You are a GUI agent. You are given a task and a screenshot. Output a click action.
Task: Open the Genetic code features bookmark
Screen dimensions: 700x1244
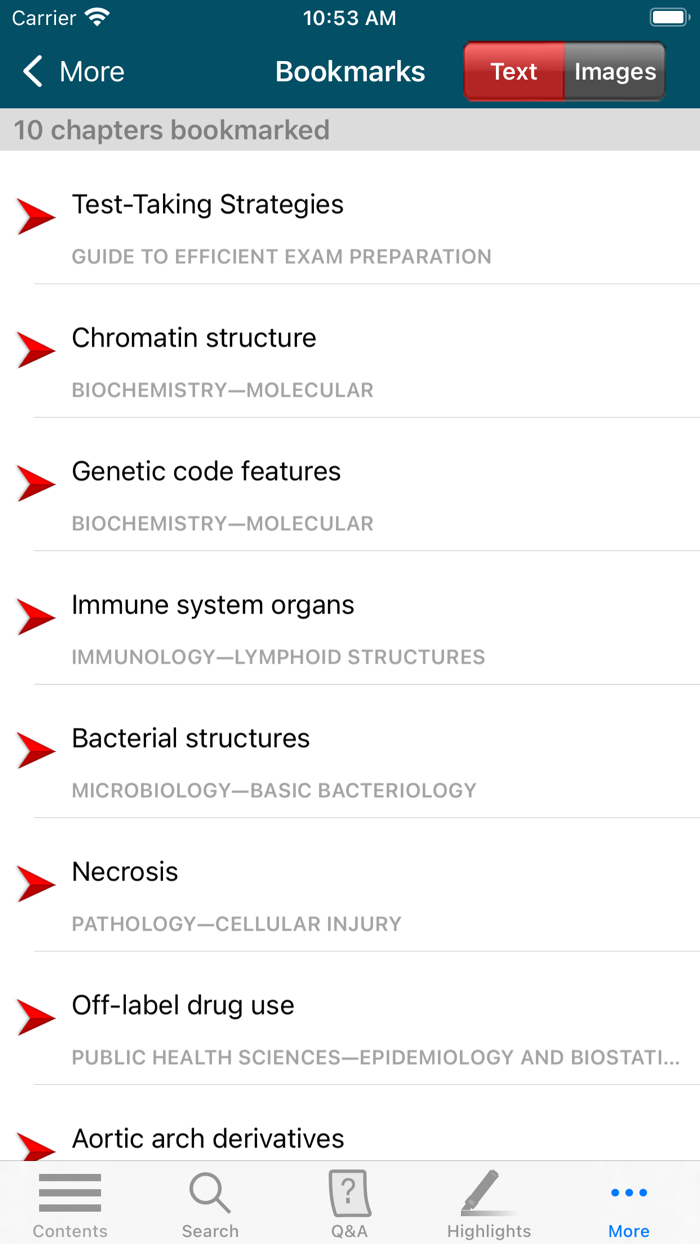click(x=206, y=471)
